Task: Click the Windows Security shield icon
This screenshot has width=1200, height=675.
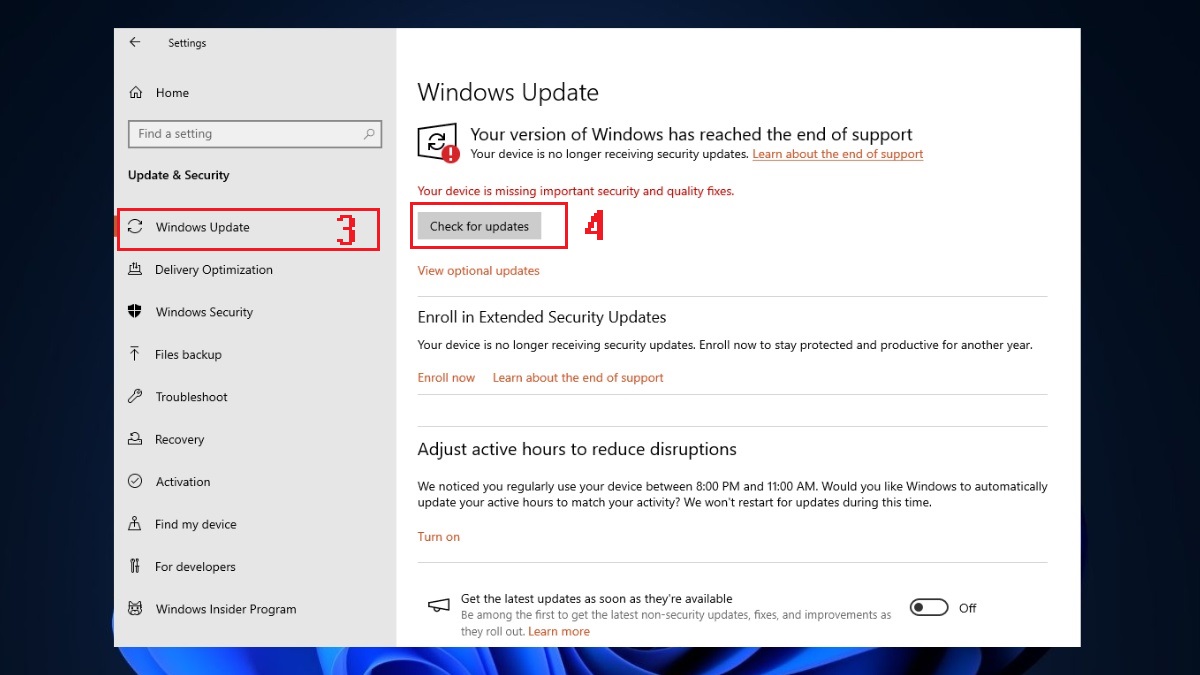Action: (x=135, y=312)
